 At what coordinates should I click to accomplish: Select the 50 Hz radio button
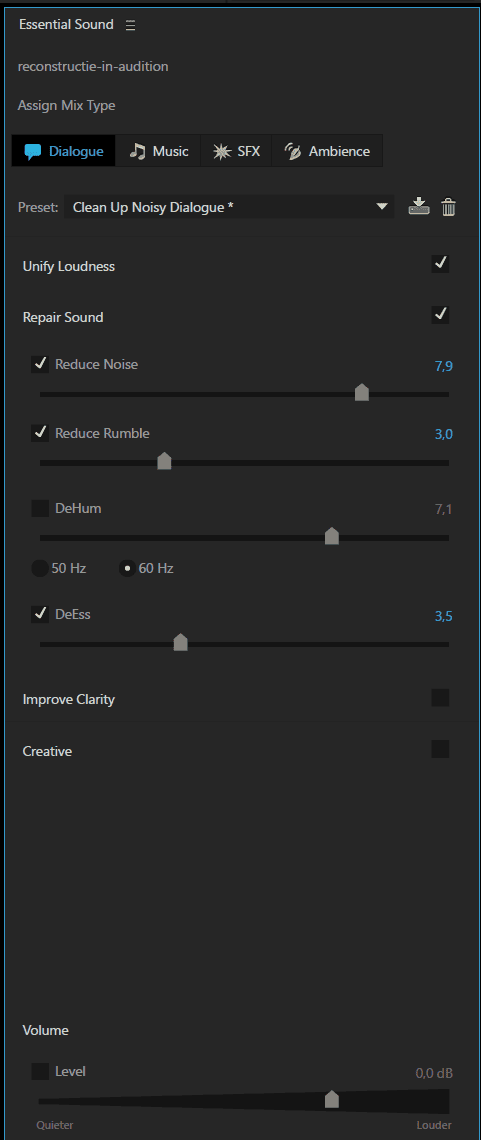click(x=40, y=568)
